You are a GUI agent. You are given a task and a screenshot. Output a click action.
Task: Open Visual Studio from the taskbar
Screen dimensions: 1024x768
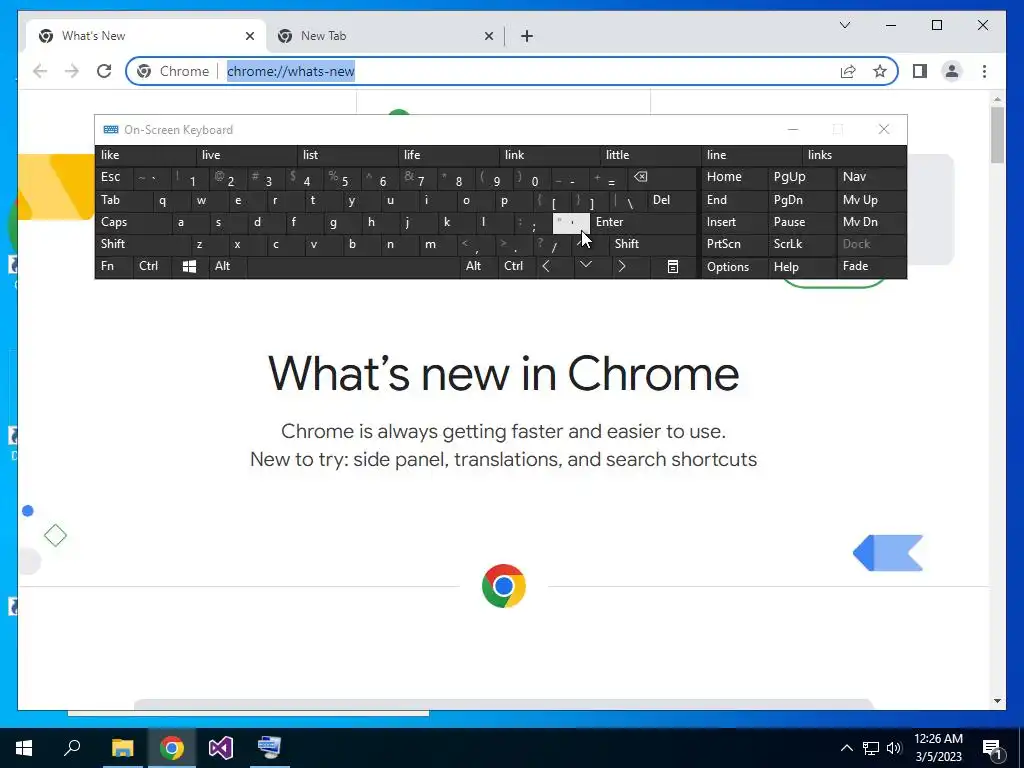[x=221, y=748]
